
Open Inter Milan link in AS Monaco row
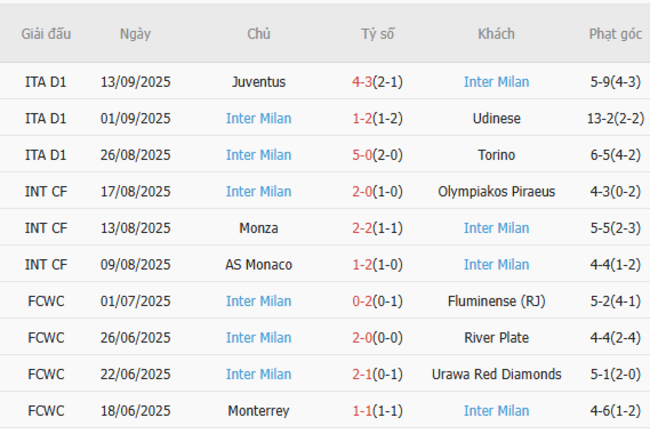496,265
